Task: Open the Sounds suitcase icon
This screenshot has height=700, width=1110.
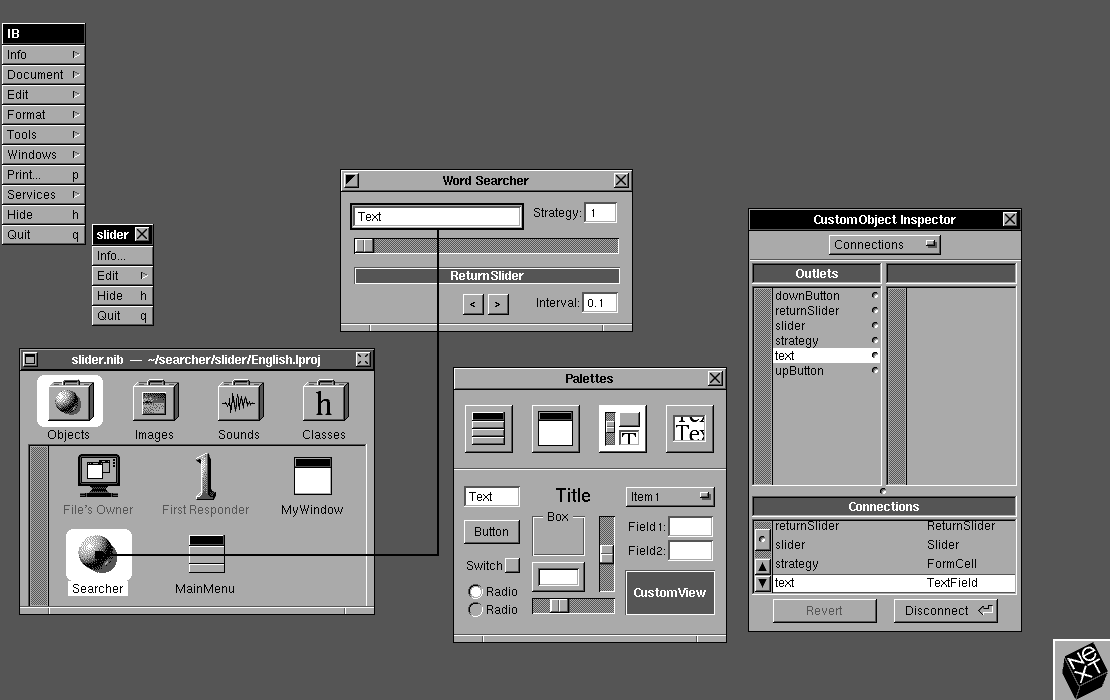Action: (x=238, y=403)
